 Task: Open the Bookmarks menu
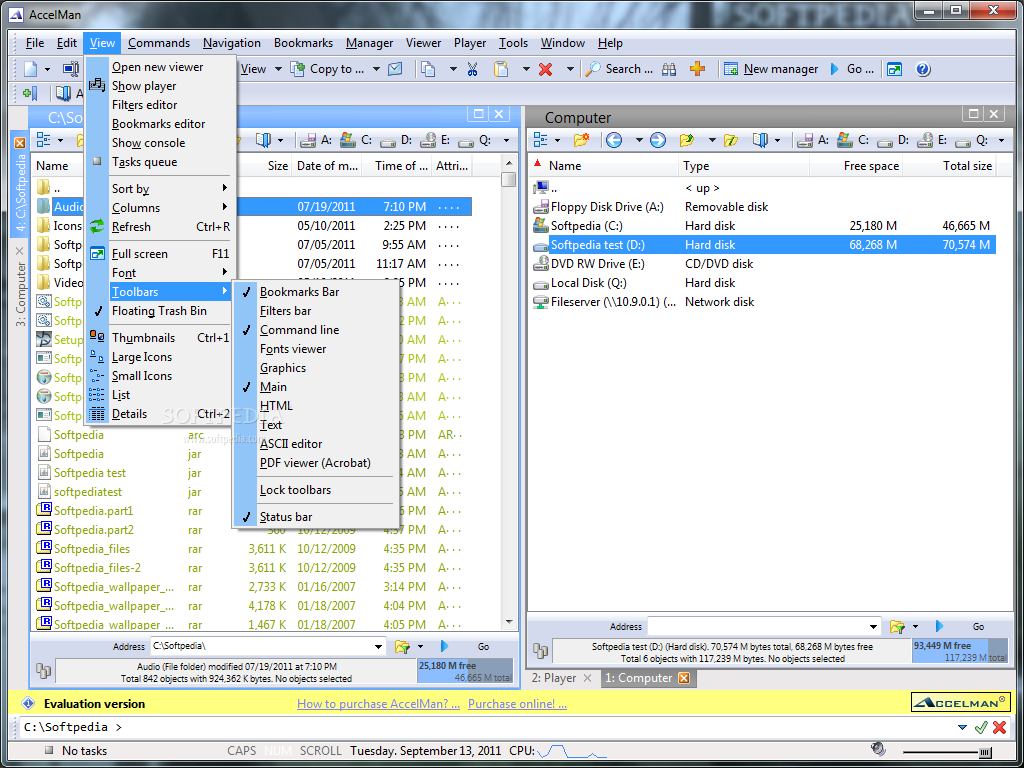303,43
